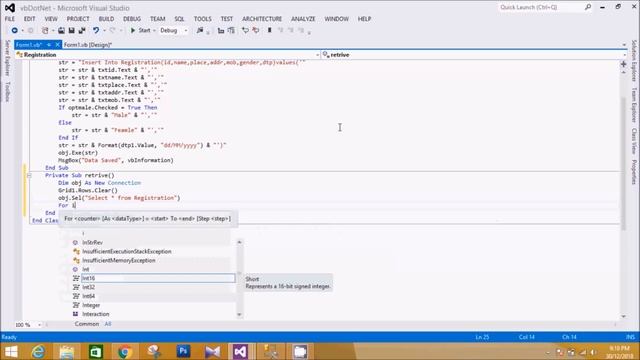The width and height of the screenshot is (640, 360).
Task: Open the WINDOW menu
Action: (336, 19)
